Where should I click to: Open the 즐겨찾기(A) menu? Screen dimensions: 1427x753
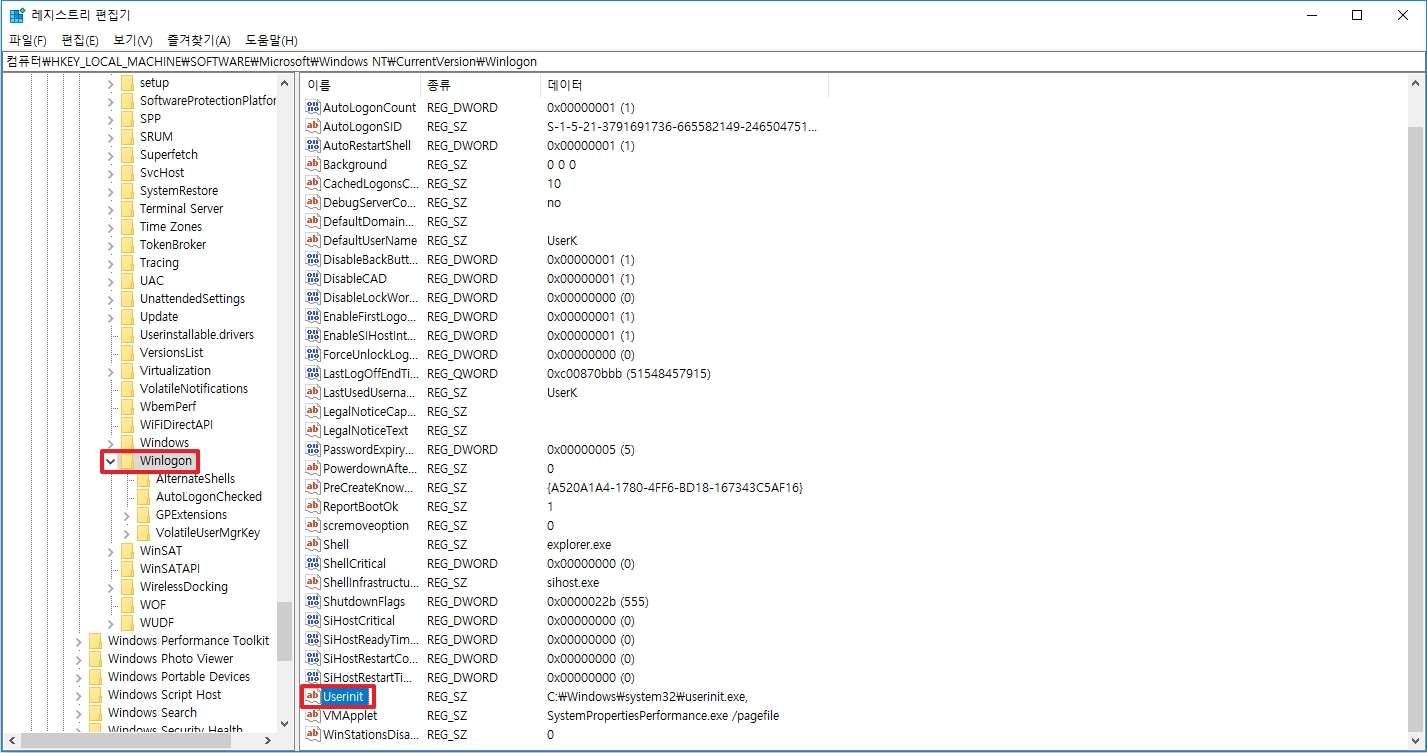[199, 40]
